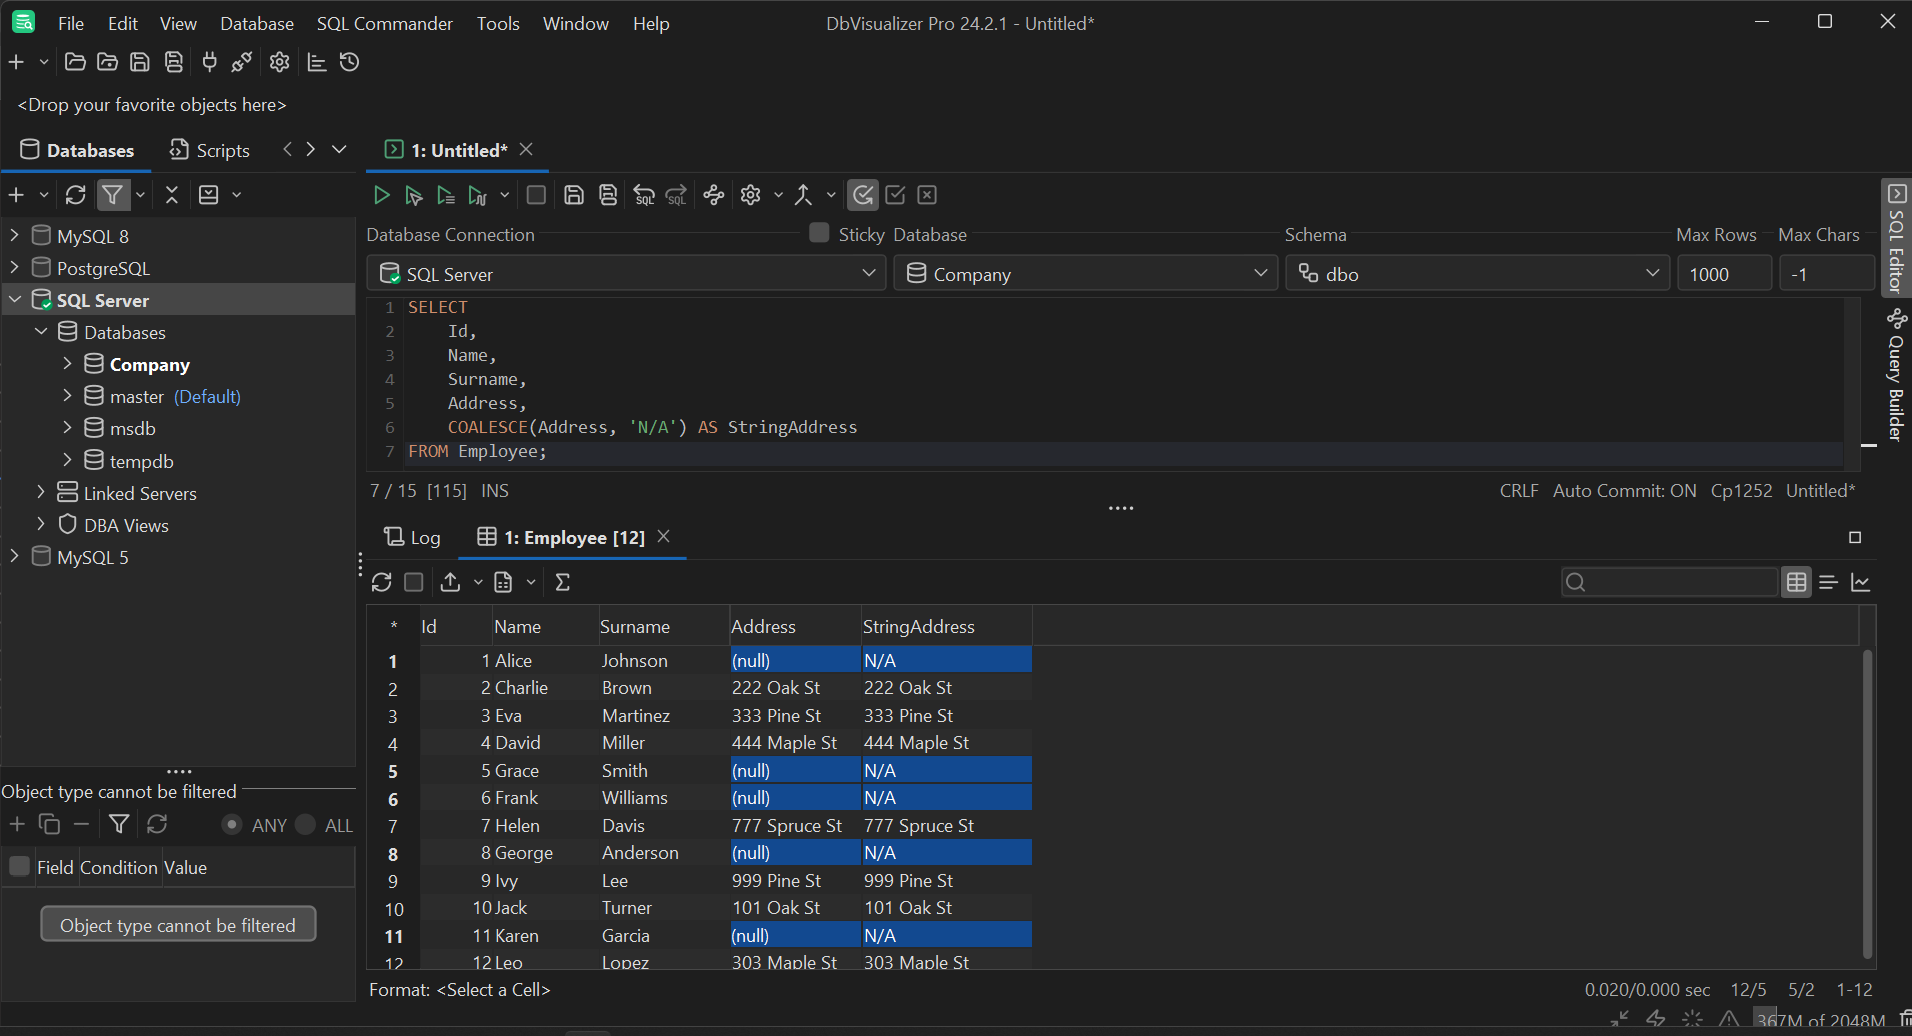Open the filter icon above the database tree
1912x1036 pixels.
pos(113,194)
